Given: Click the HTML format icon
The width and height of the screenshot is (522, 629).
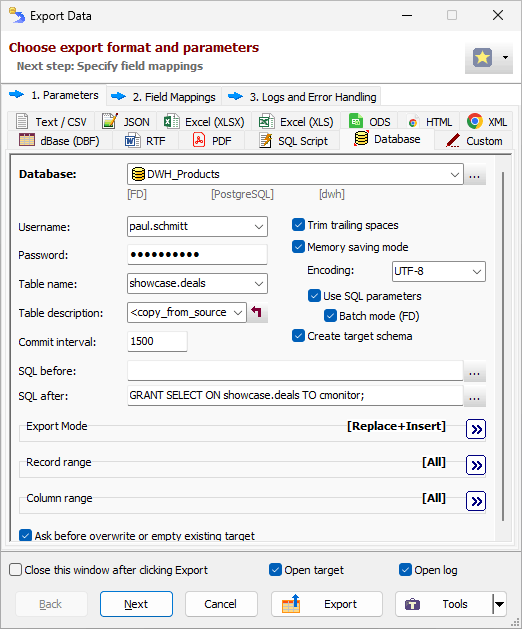Looking at the screenshot, I should pyautogui.click(x=412, y=122).
